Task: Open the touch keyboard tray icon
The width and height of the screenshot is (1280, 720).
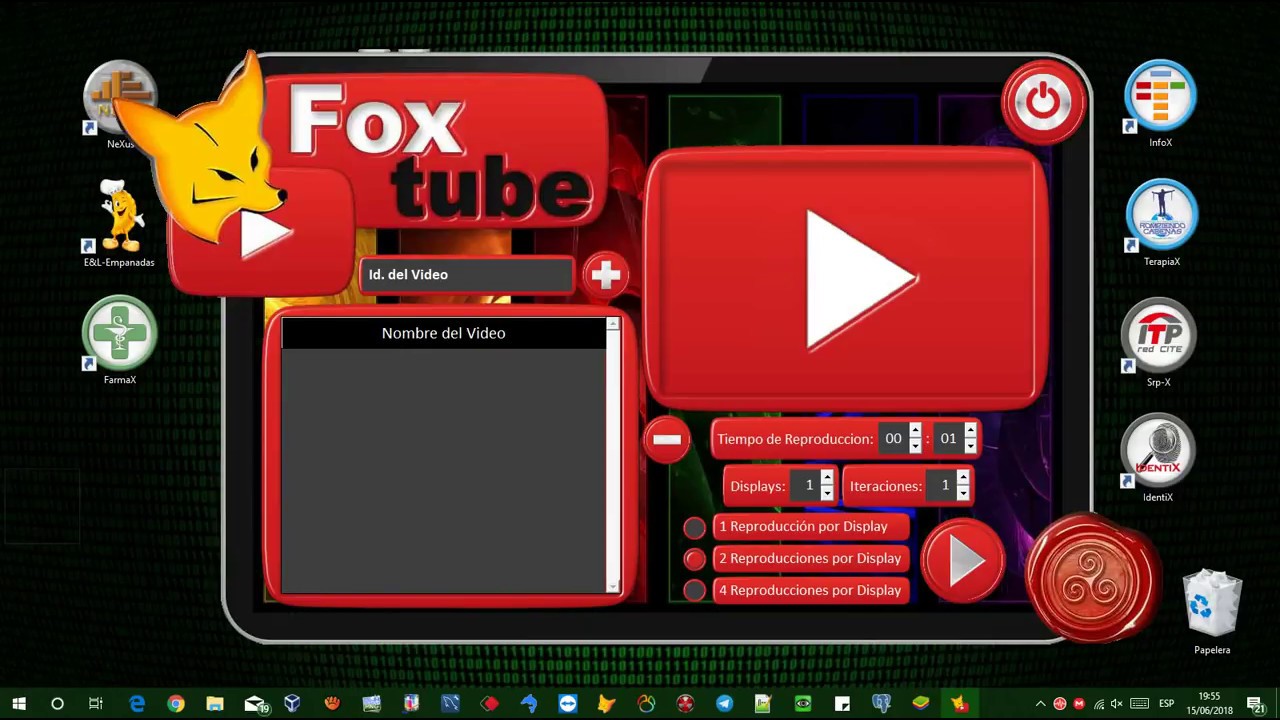Action: [1138, 704]
